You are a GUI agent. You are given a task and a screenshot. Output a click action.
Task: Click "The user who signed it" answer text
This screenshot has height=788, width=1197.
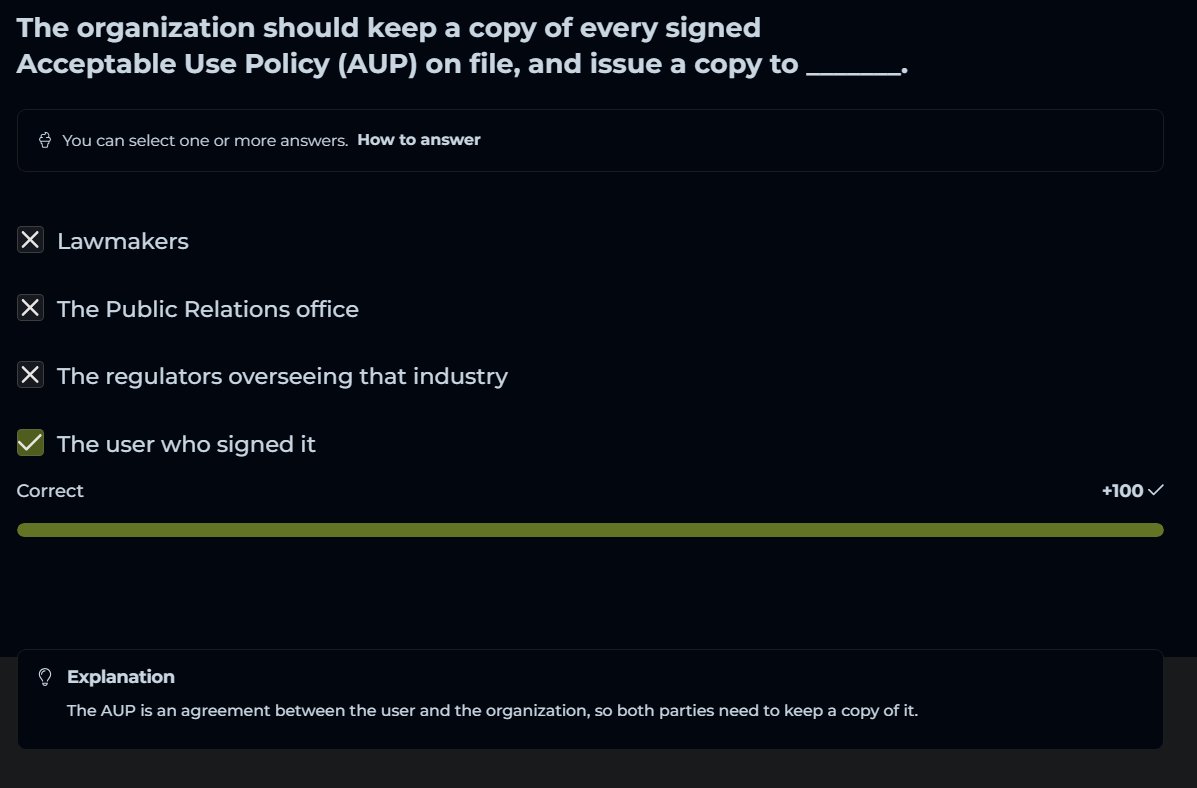(186, 445)
